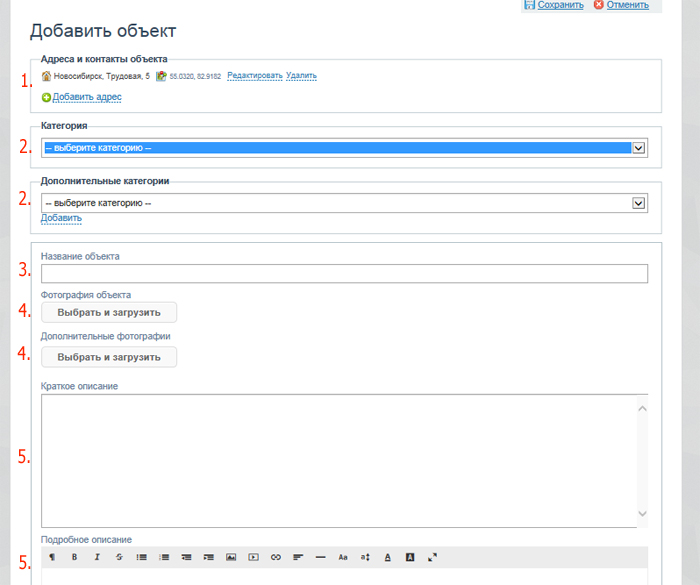Image resolution: width=700 pixels, height=585 pixels.
Task: Insert a link using the chain icon
Action: tap(276, 557)
